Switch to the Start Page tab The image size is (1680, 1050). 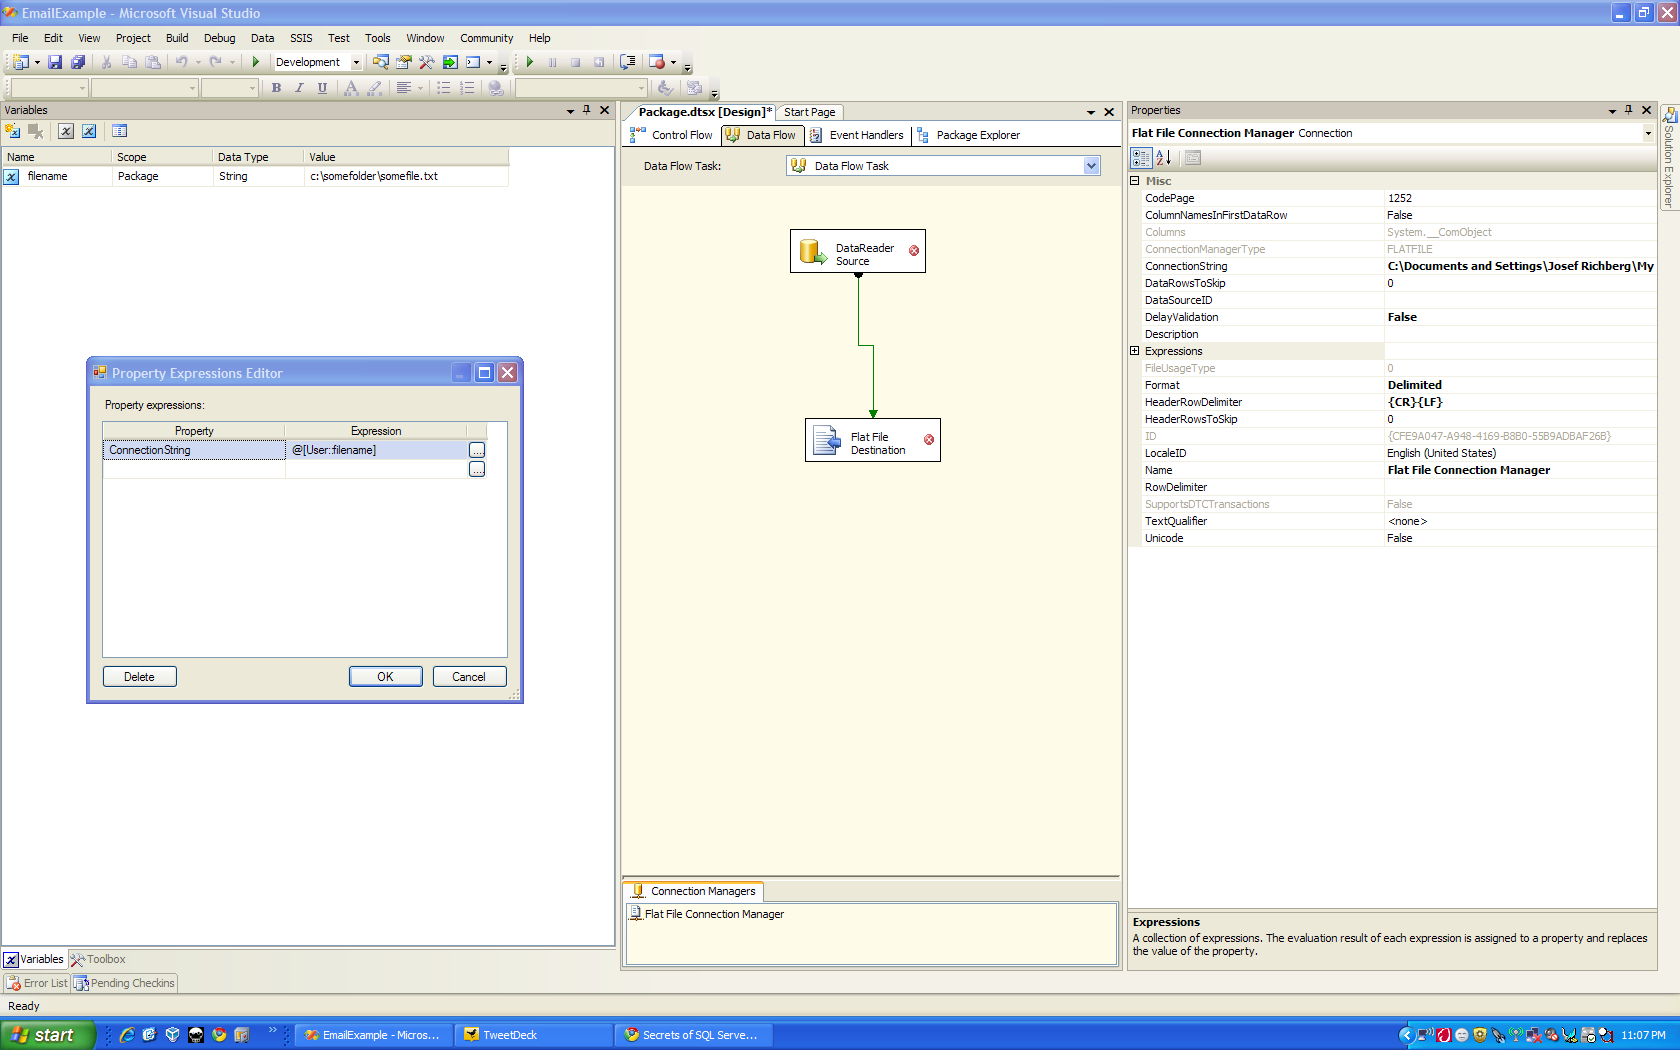click(809, 112)
